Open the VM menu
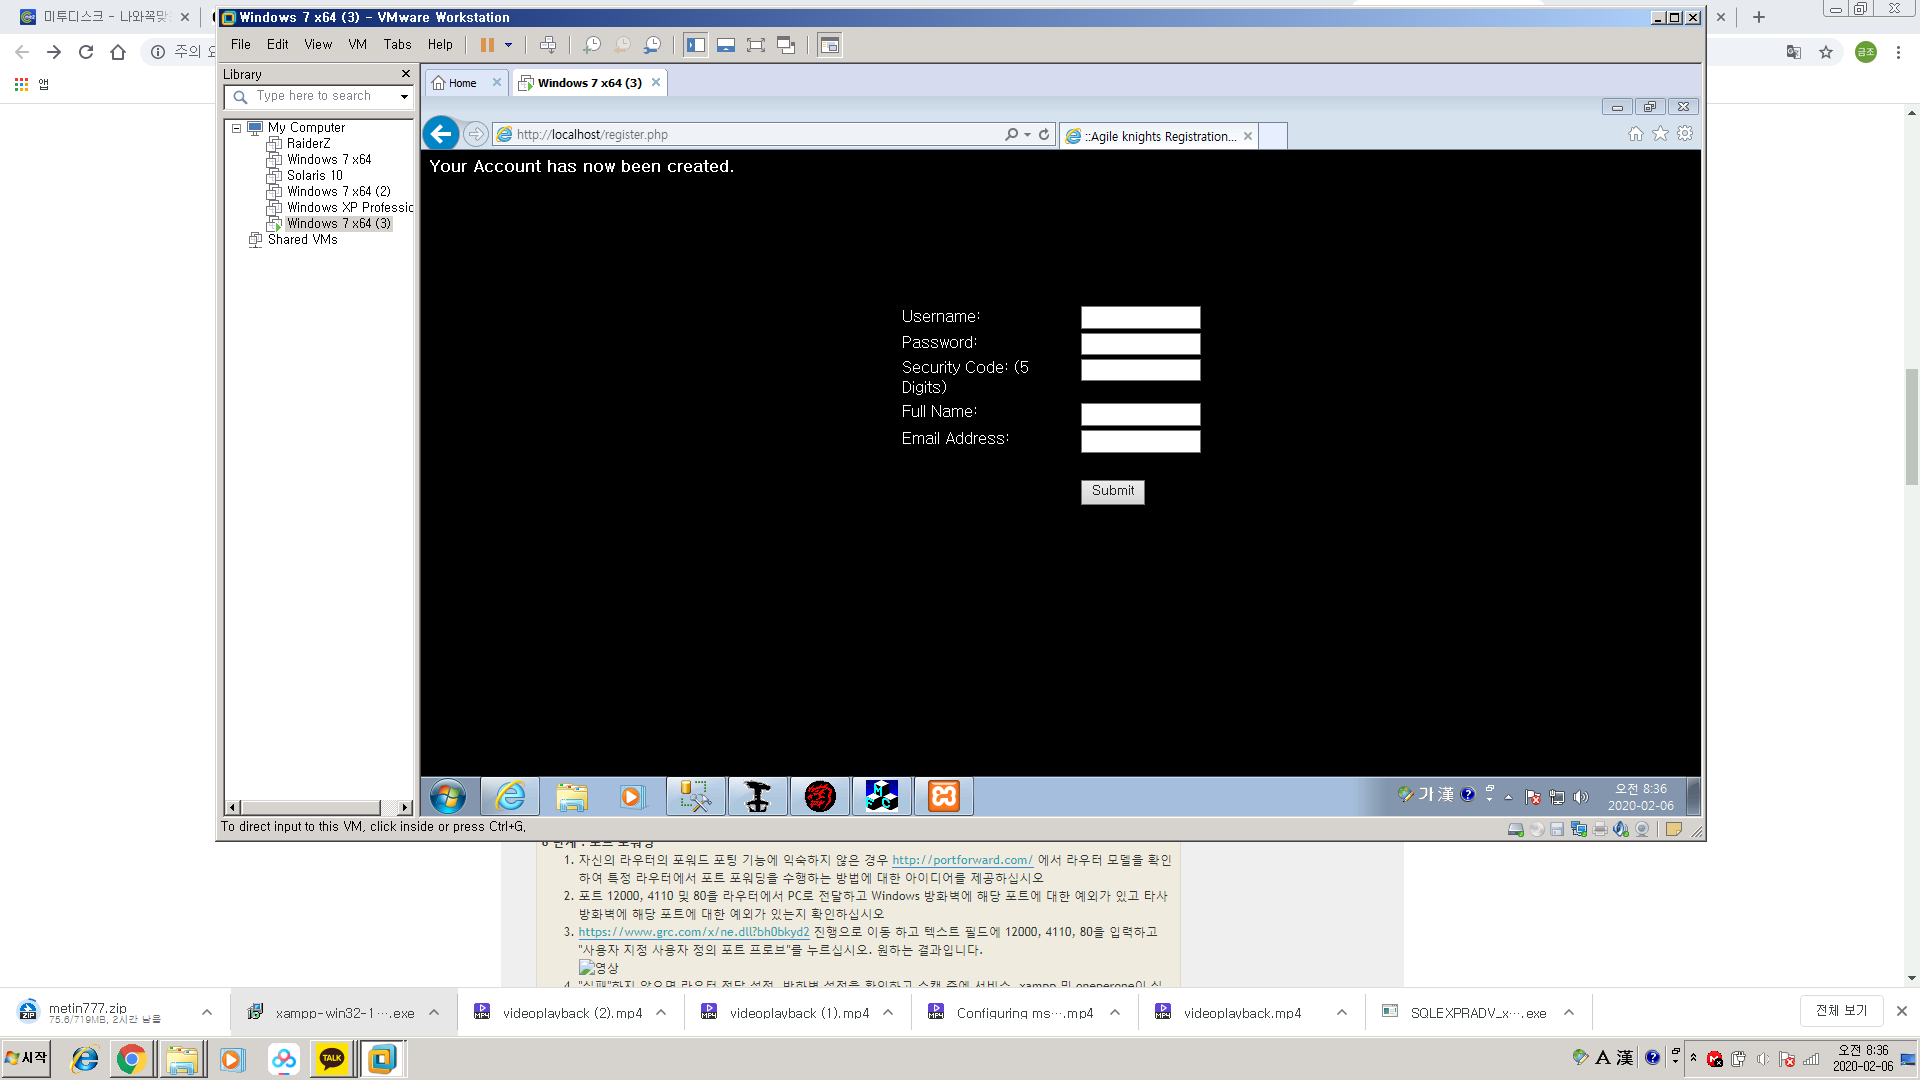This screenshot has width=1920, height=1080. tap(357, 45)
